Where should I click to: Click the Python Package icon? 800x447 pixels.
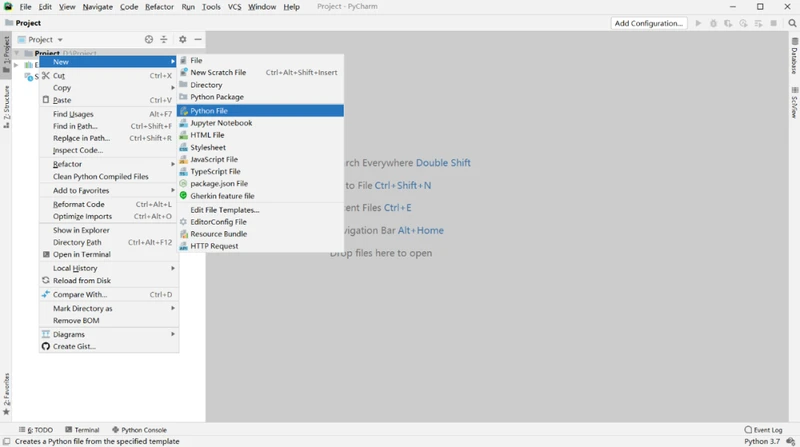[184, 96]
